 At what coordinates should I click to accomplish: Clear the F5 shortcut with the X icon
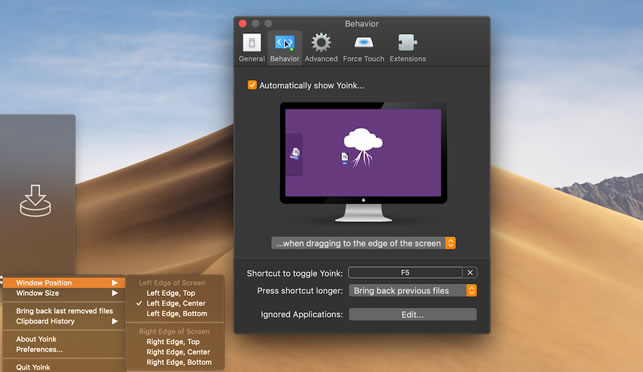(470, 273)
